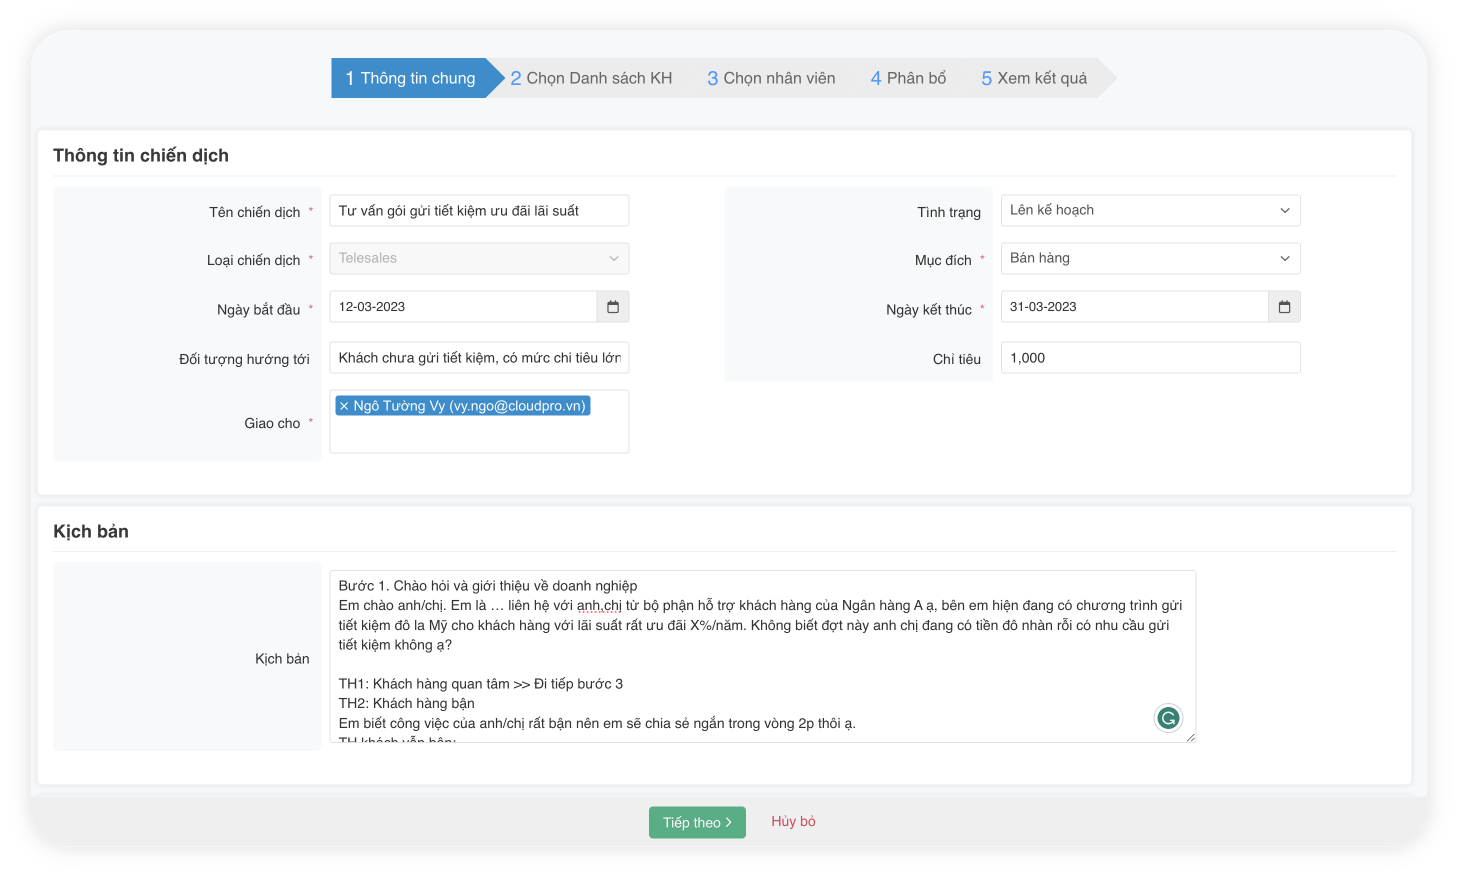Open the Loại chiến dịch Telesales dropdown
This screenshot has width=1458, height=877.
click(x=479, y=258)
